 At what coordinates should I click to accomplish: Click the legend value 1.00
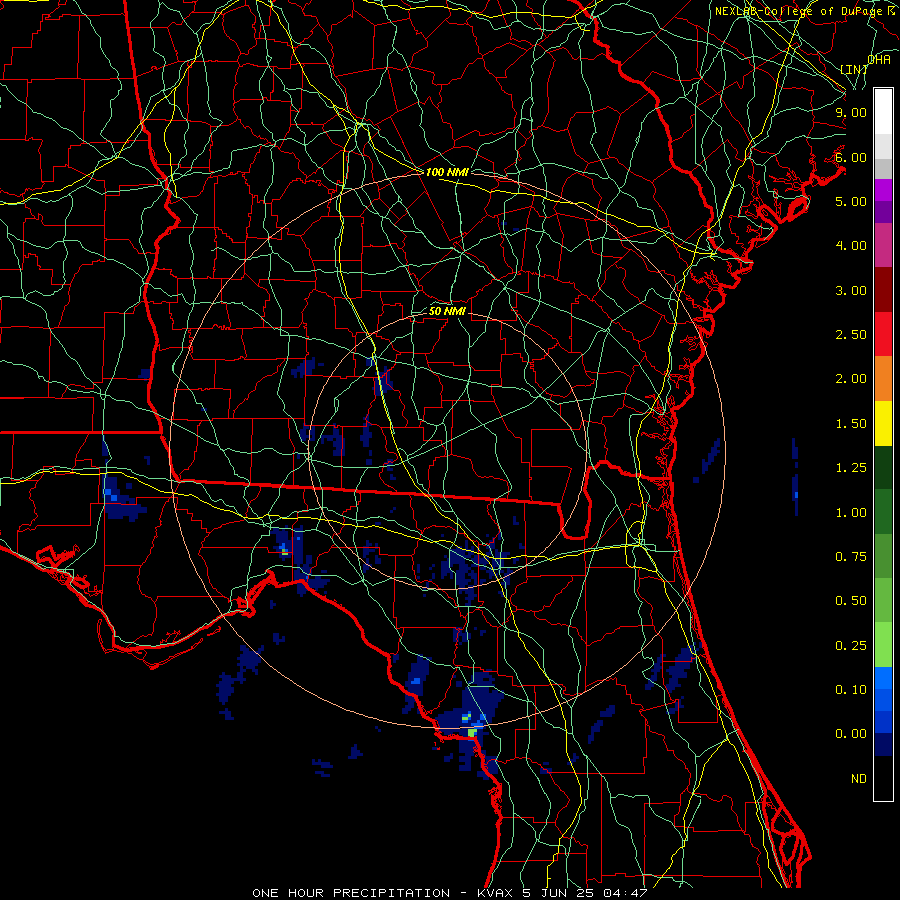point(851,513)
